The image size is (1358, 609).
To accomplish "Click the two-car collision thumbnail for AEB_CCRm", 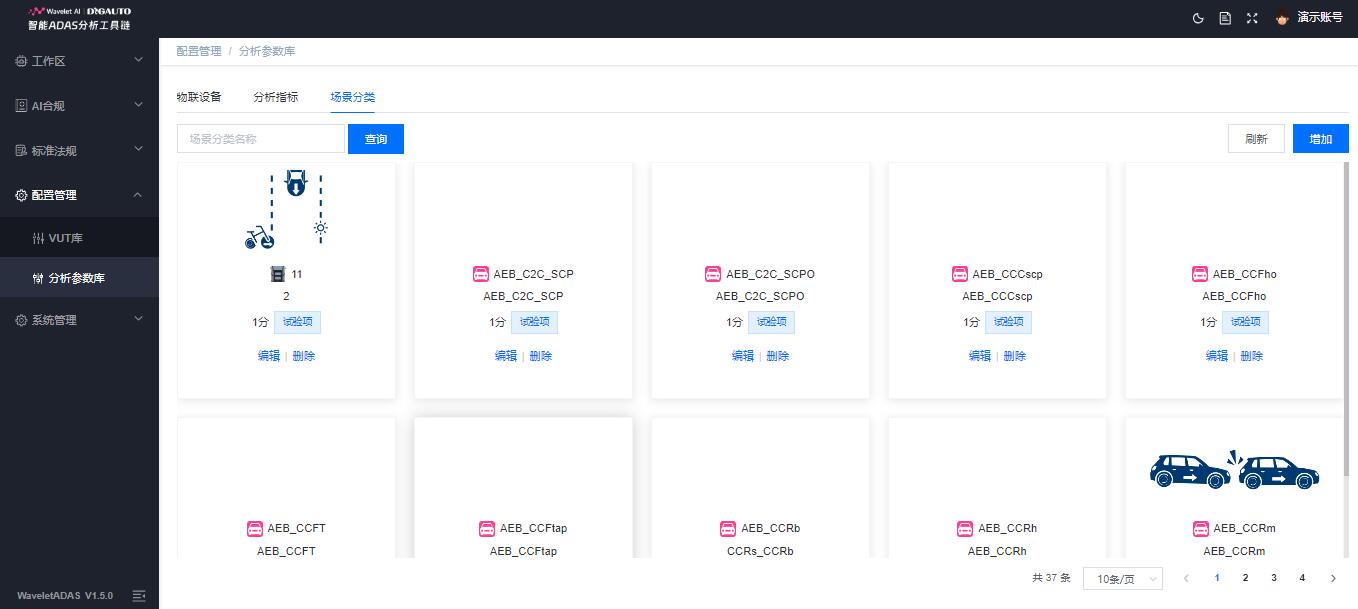I will click(1234, 470).
